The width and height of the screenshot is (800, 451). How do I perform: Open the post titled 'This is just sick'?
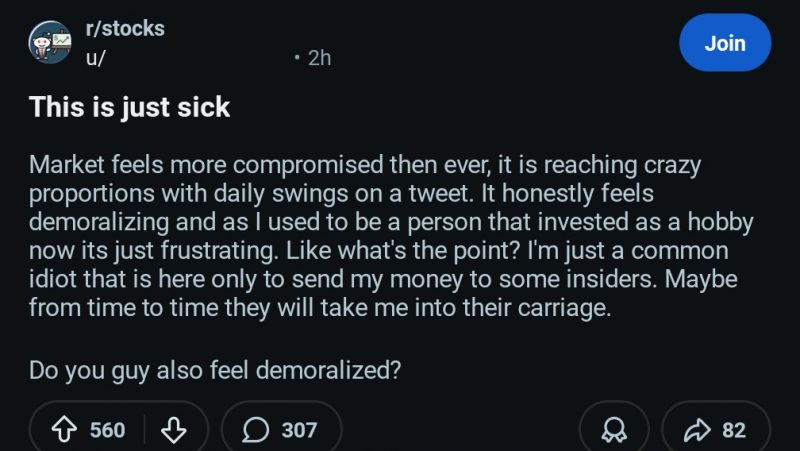click(130, 107)
